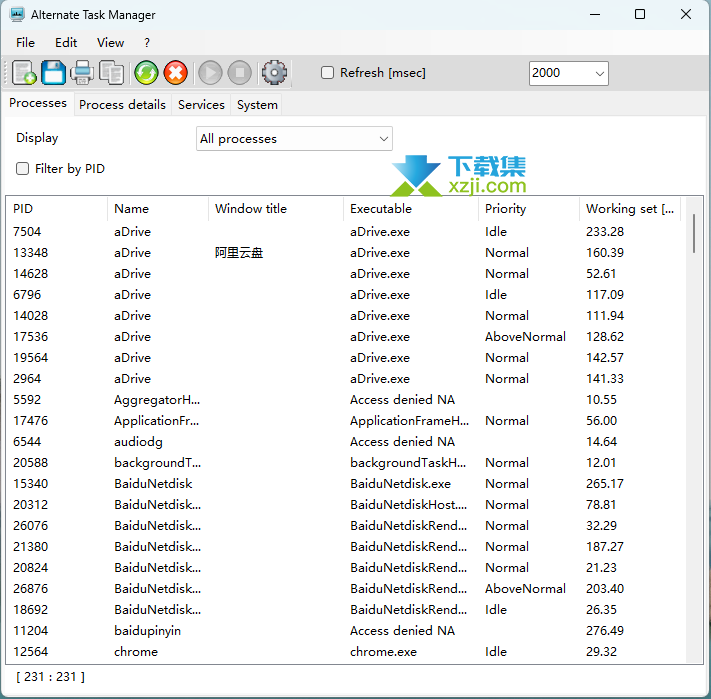Select the chrome process PID 12564
Screen dimensions: 711x699
345,652
